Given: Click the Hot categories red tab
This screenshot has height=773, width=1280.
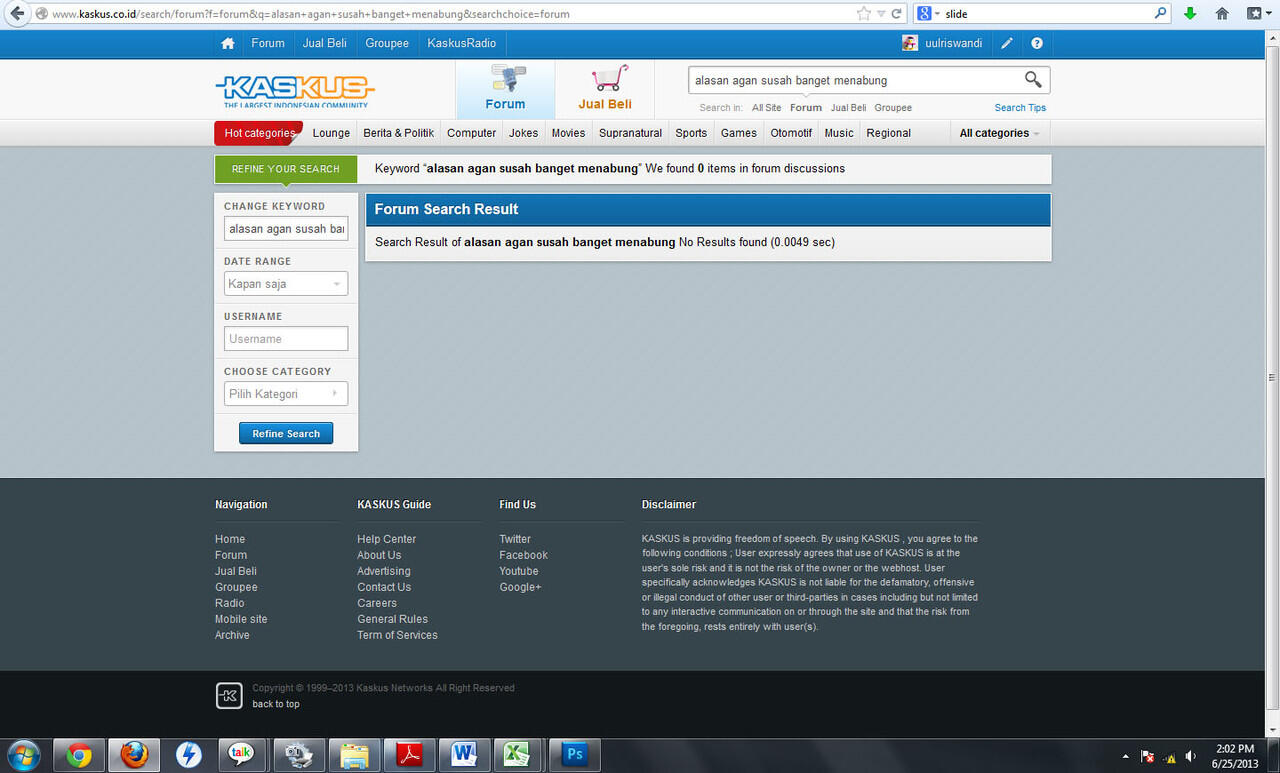Looking at the screenshot, I should pos(259,133).
